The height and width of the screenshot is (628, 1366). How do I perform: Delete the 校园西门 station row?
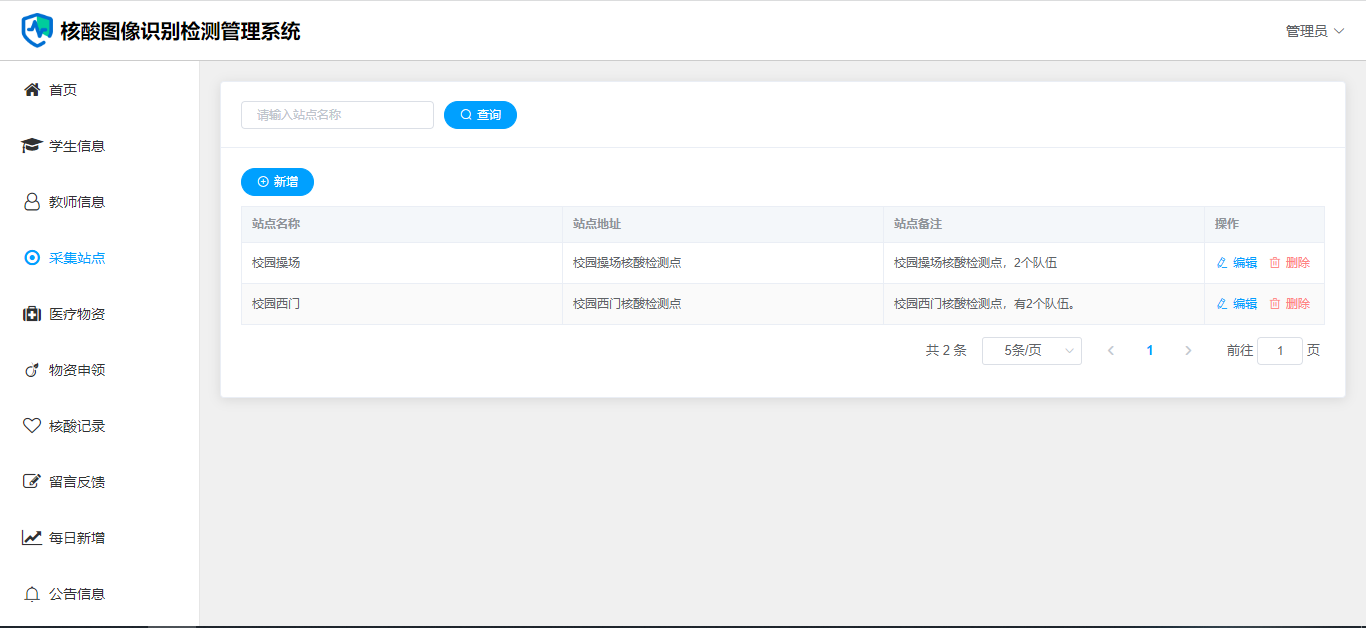(x=1290, y=304)
